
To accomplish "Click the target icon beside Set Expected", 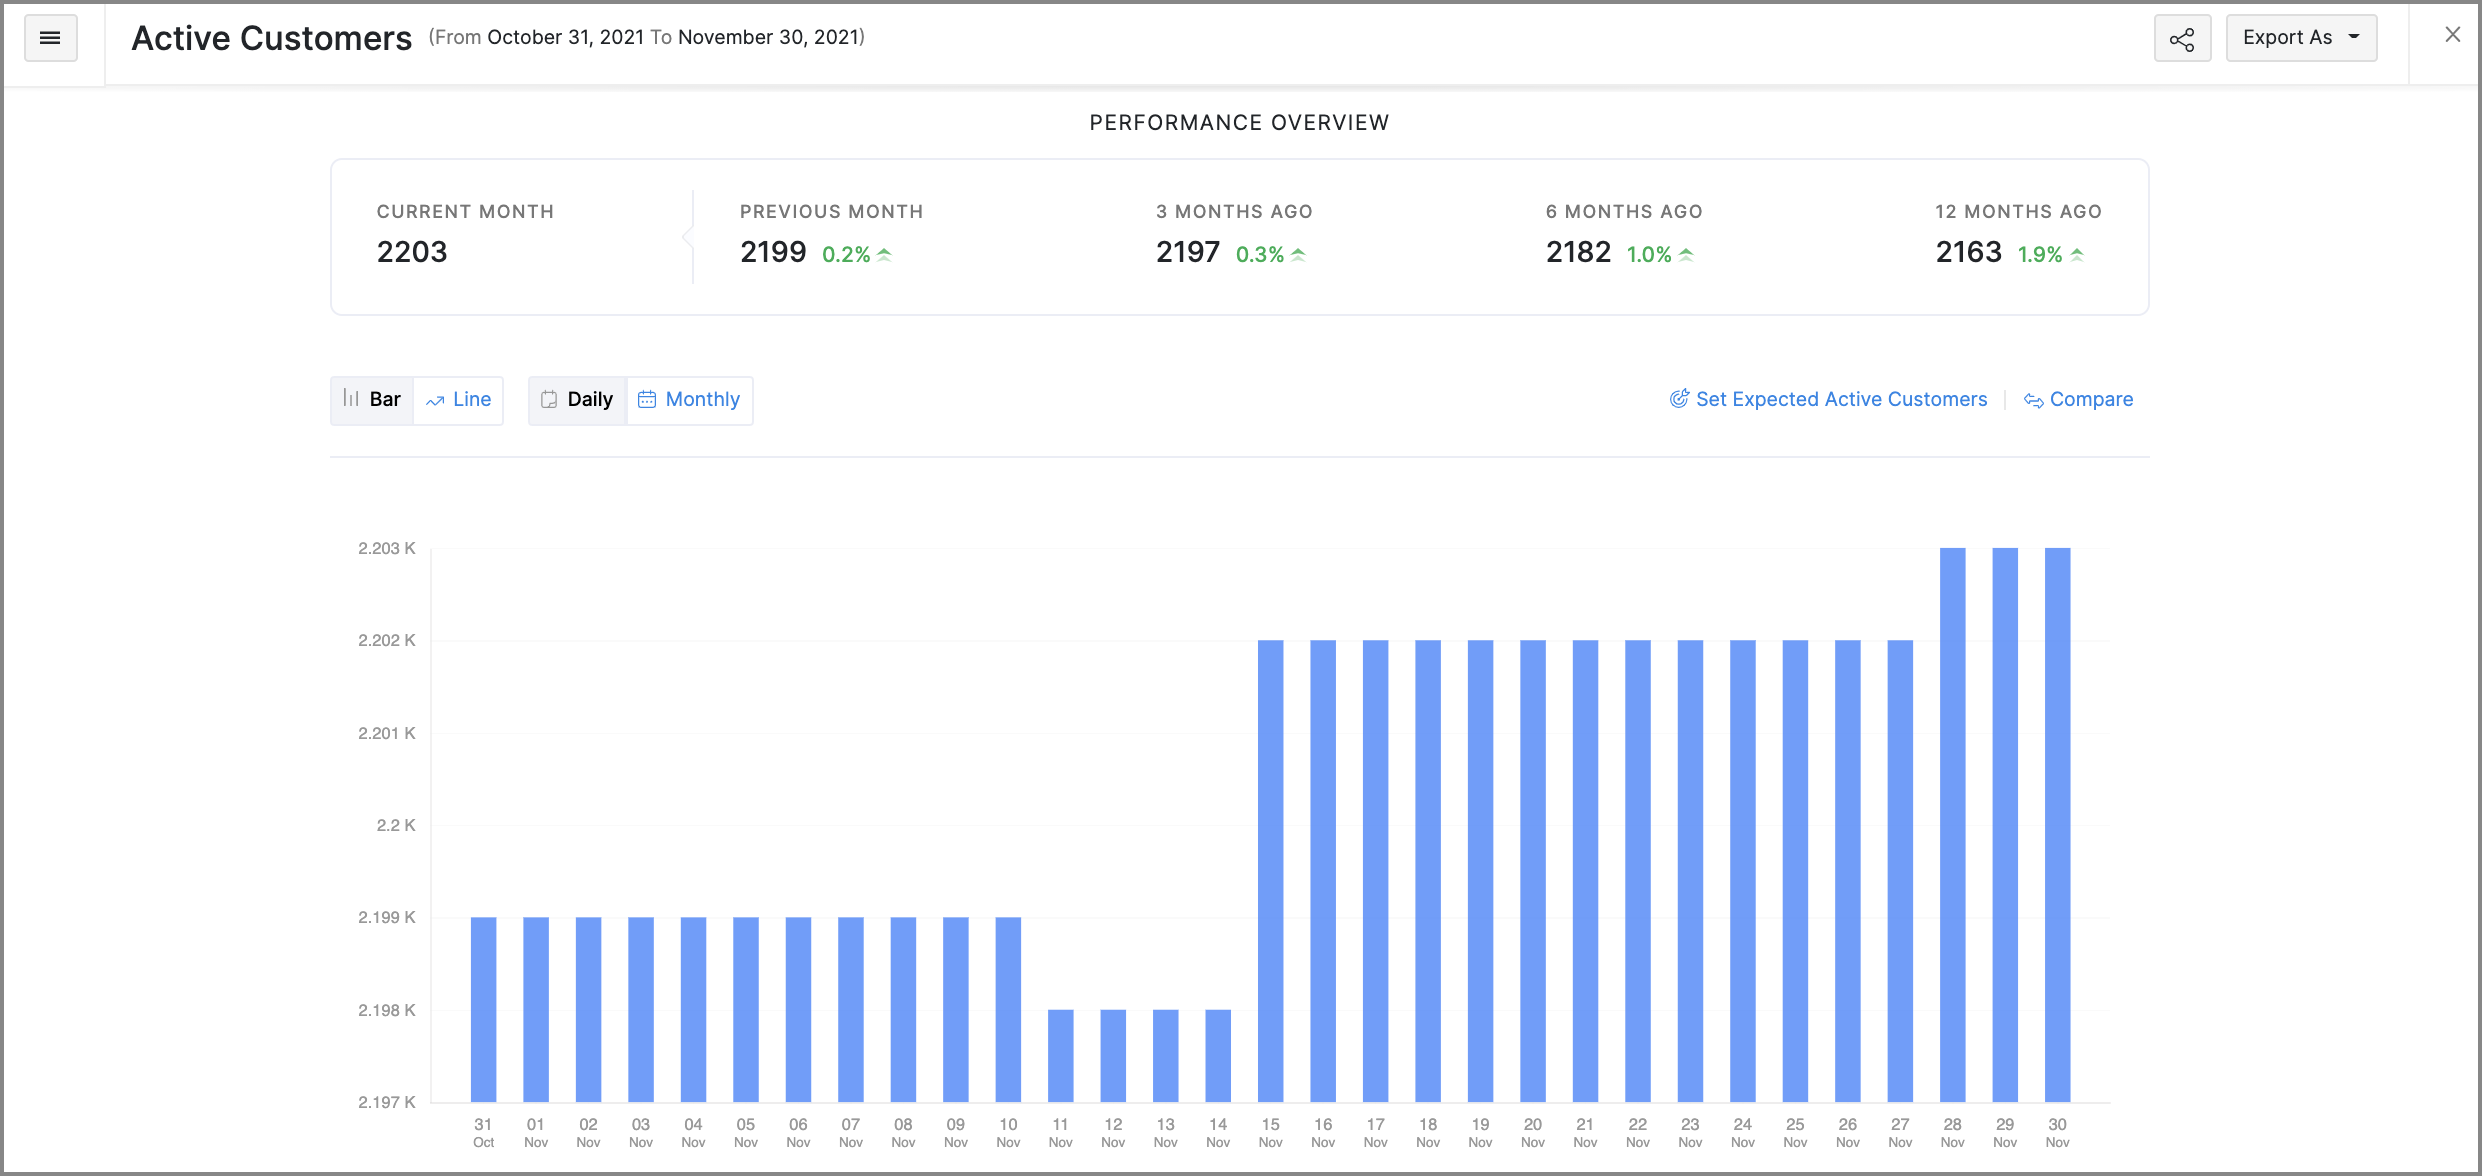I will (x=1679, y=399).
